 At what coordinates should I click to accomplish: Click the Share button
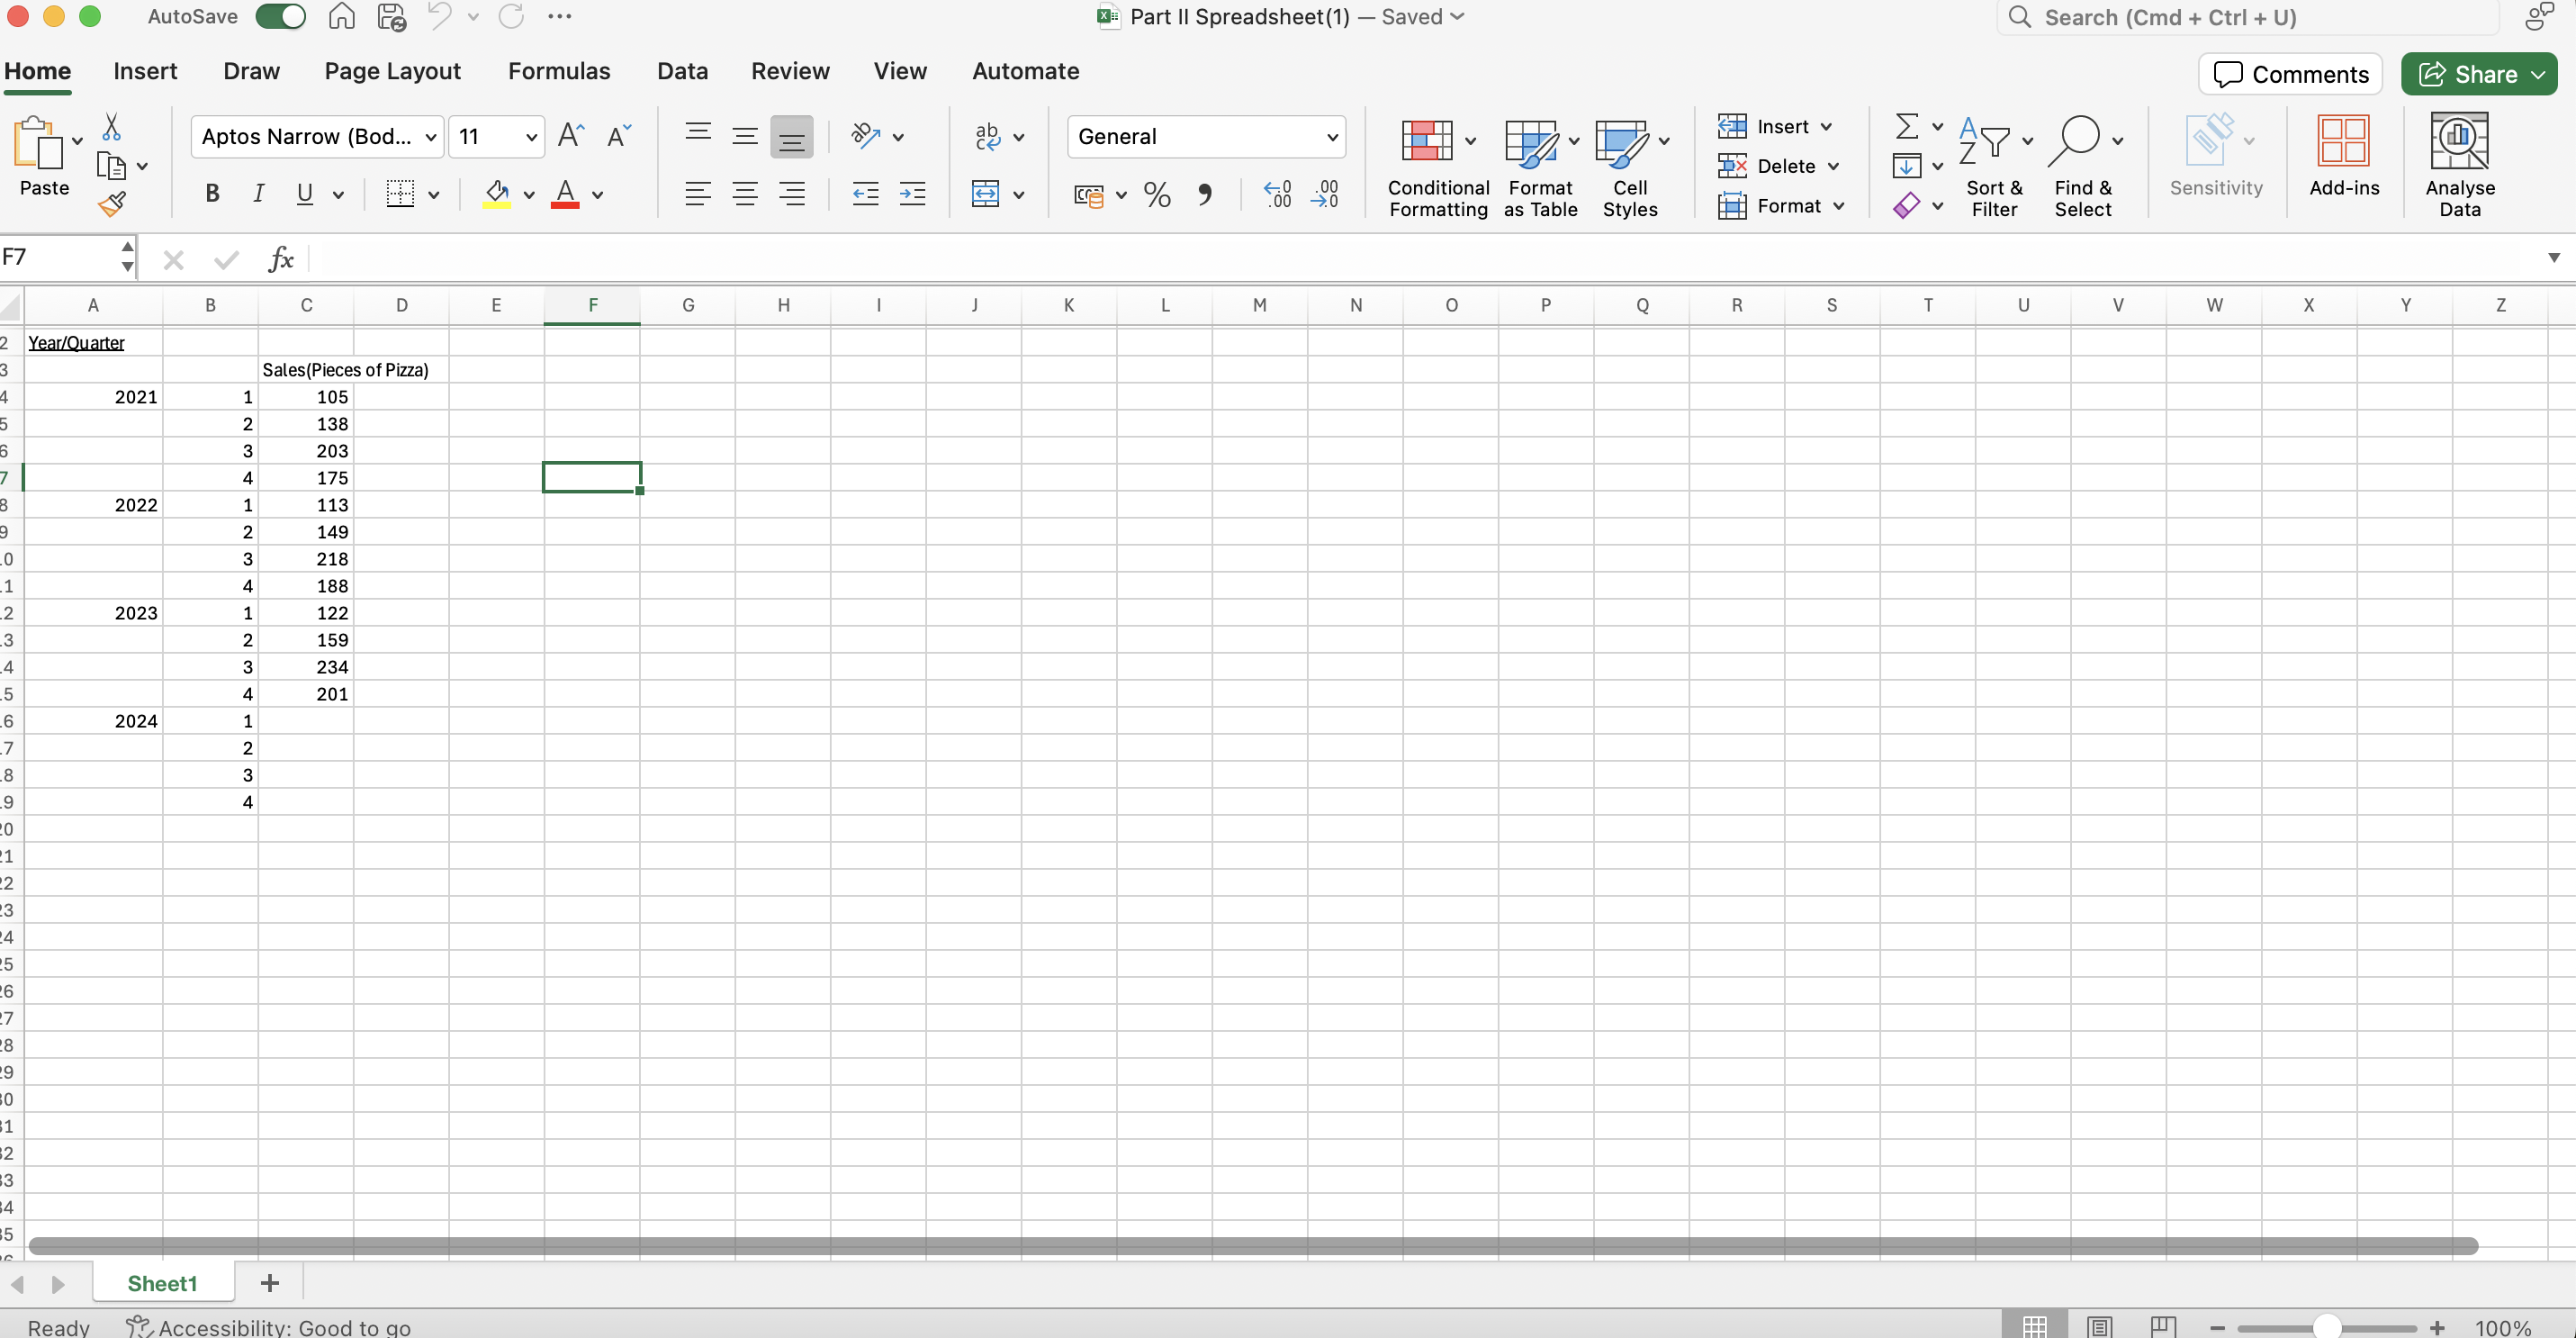pos(2467,74)
